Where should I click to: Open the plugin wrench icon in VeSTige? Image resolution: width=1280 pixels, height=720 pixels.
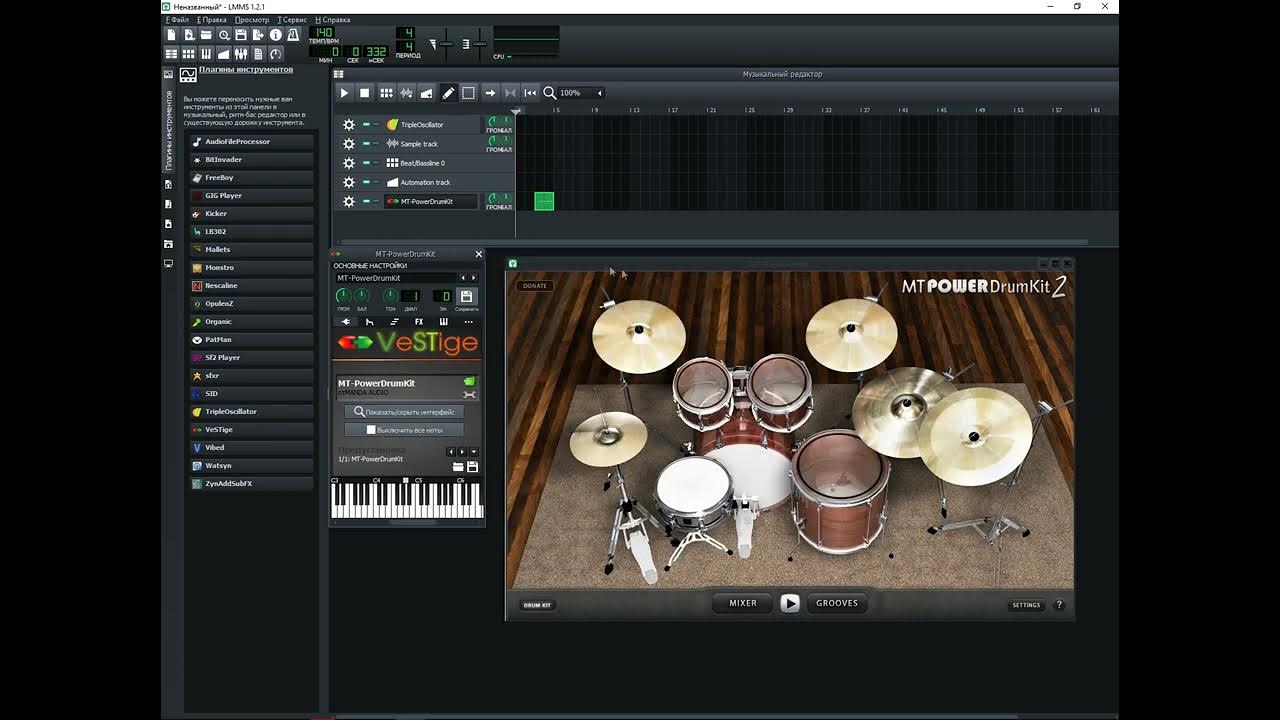469,395
